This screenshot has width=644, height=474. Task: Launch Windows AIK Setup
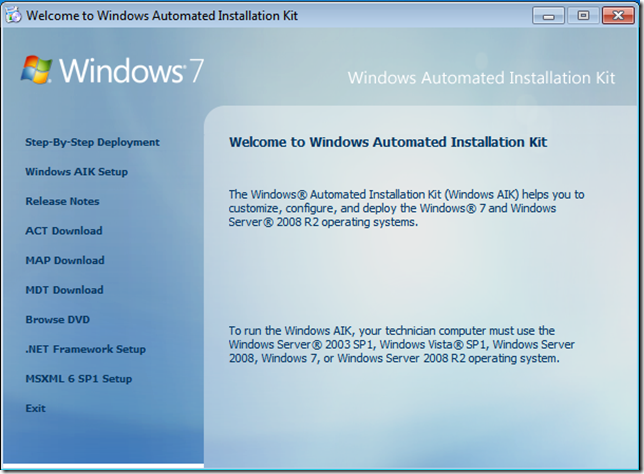76,172
